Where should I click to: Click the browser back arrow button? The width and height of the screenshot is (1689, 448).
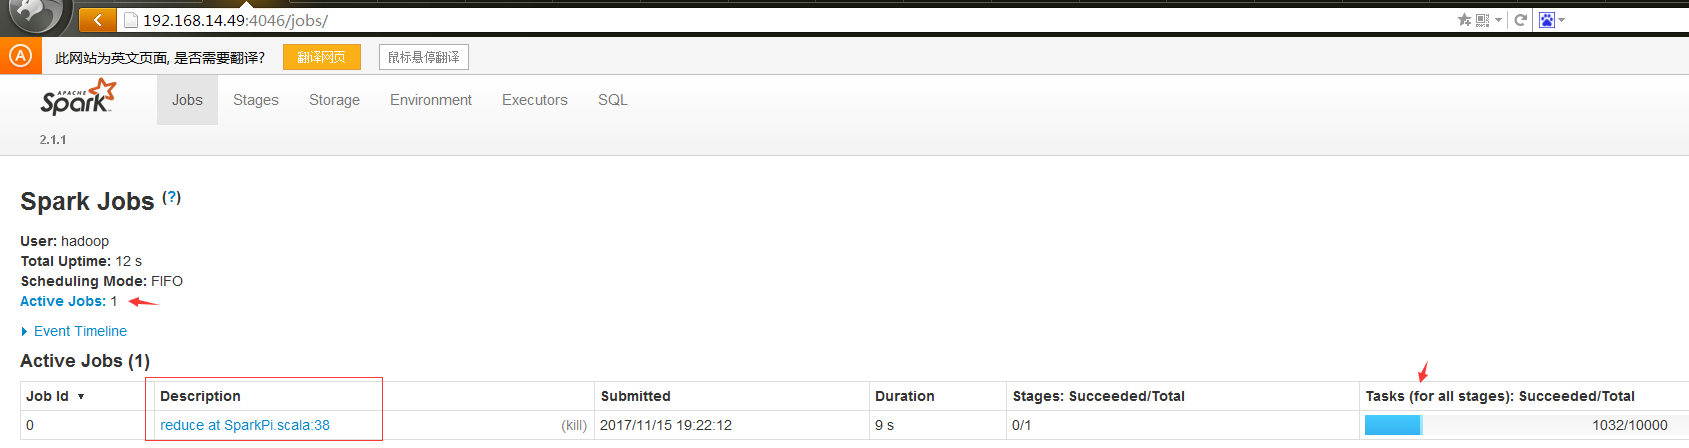pos(97,20)
